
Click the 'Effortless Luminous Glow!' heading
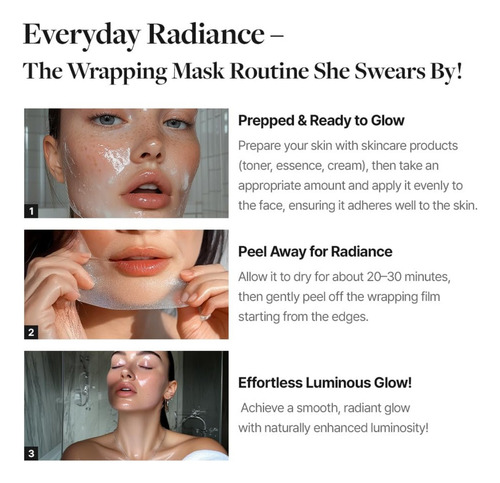point(325,383)
